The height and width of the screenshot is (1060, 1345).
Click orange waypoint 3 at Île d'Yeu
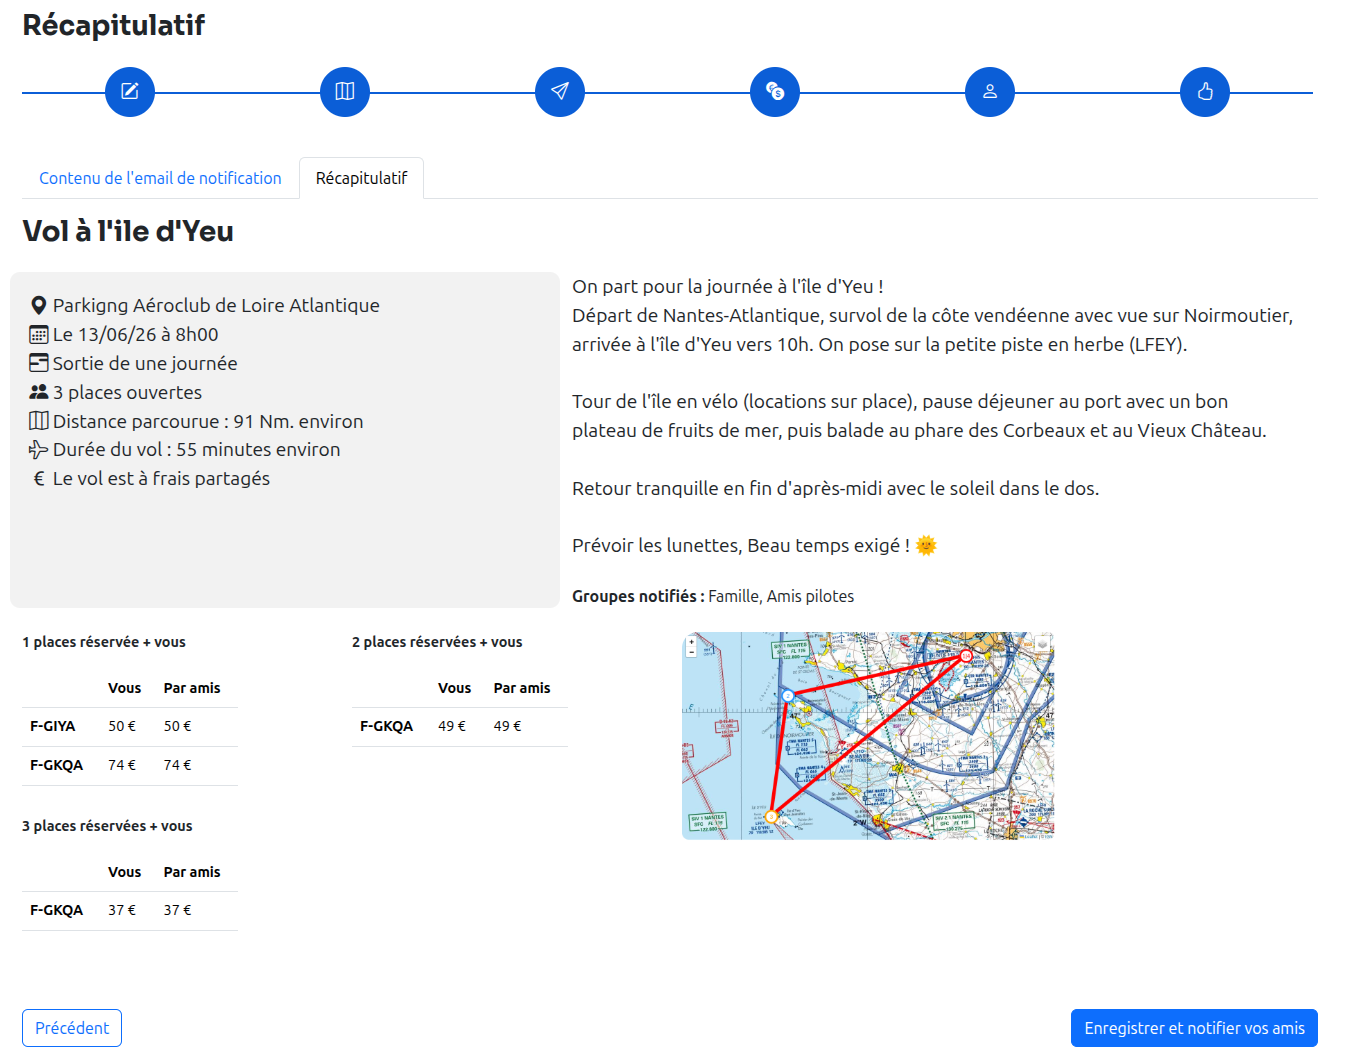[771, 817]
